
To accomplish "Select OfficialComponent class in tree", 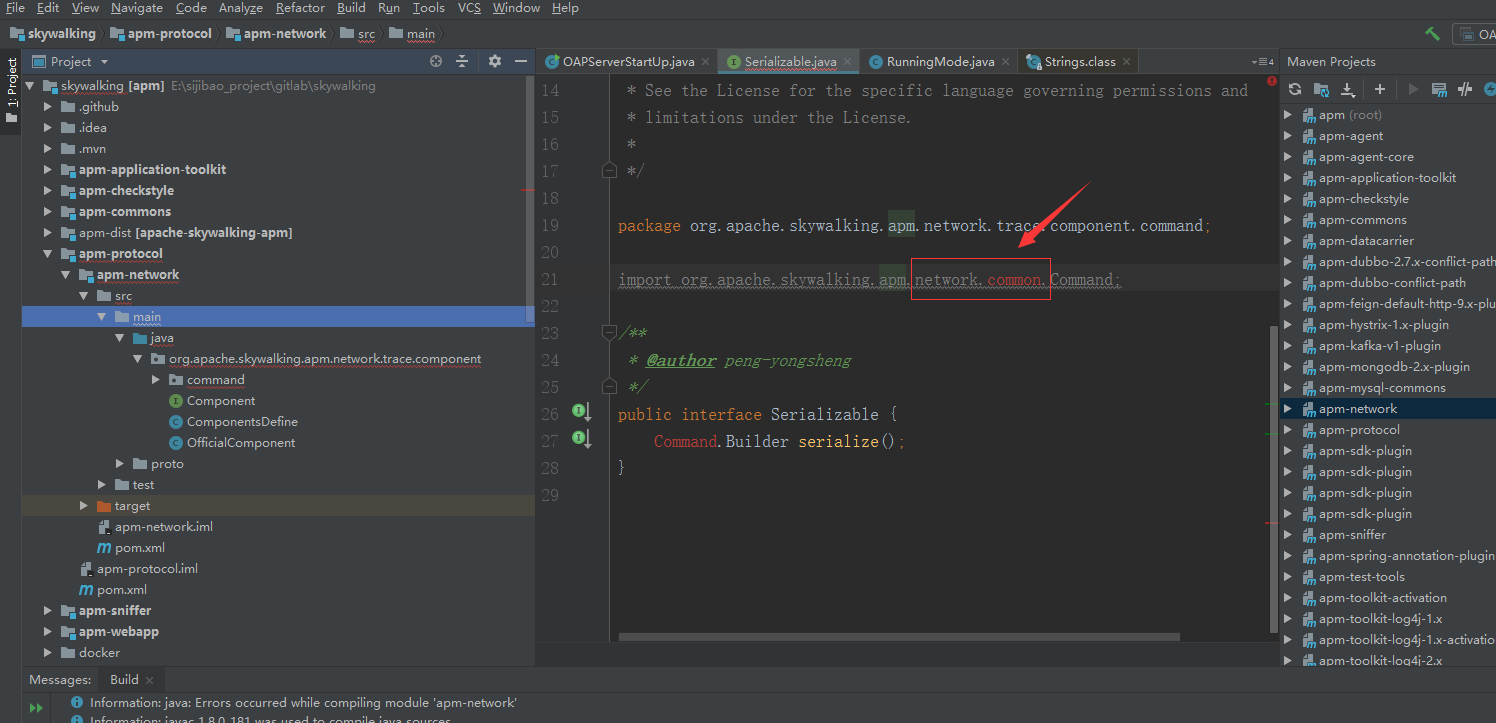I will coord(240,442).
